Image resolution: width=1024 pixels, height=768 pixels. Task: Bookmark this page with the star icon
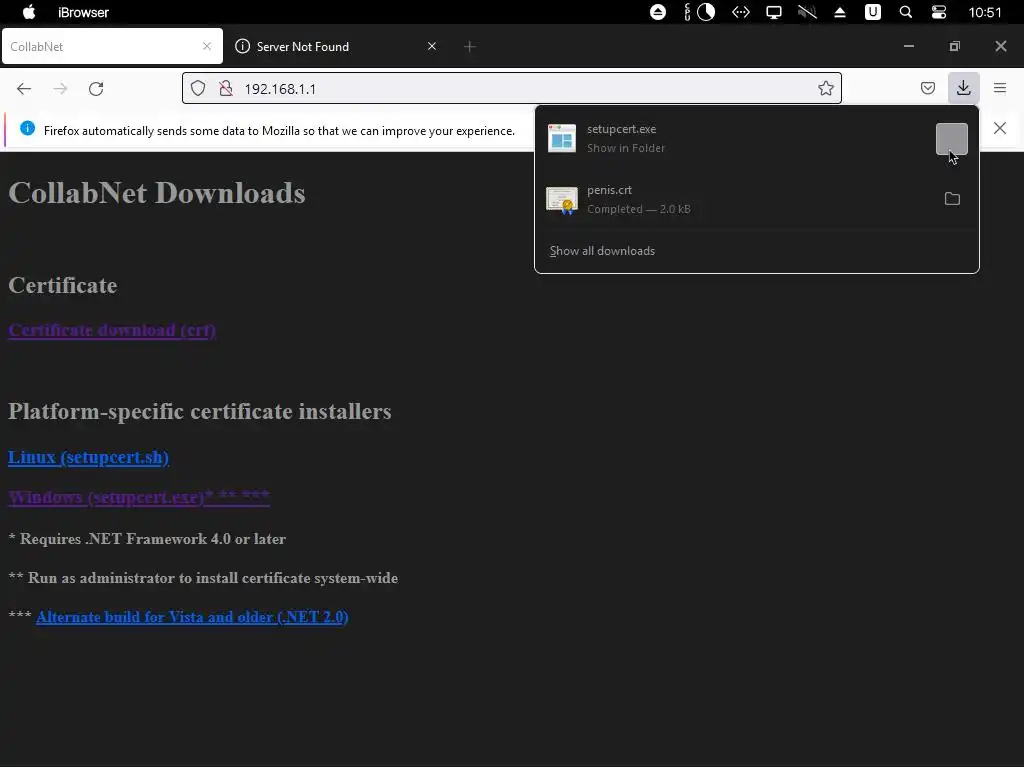tap(825, 88)
